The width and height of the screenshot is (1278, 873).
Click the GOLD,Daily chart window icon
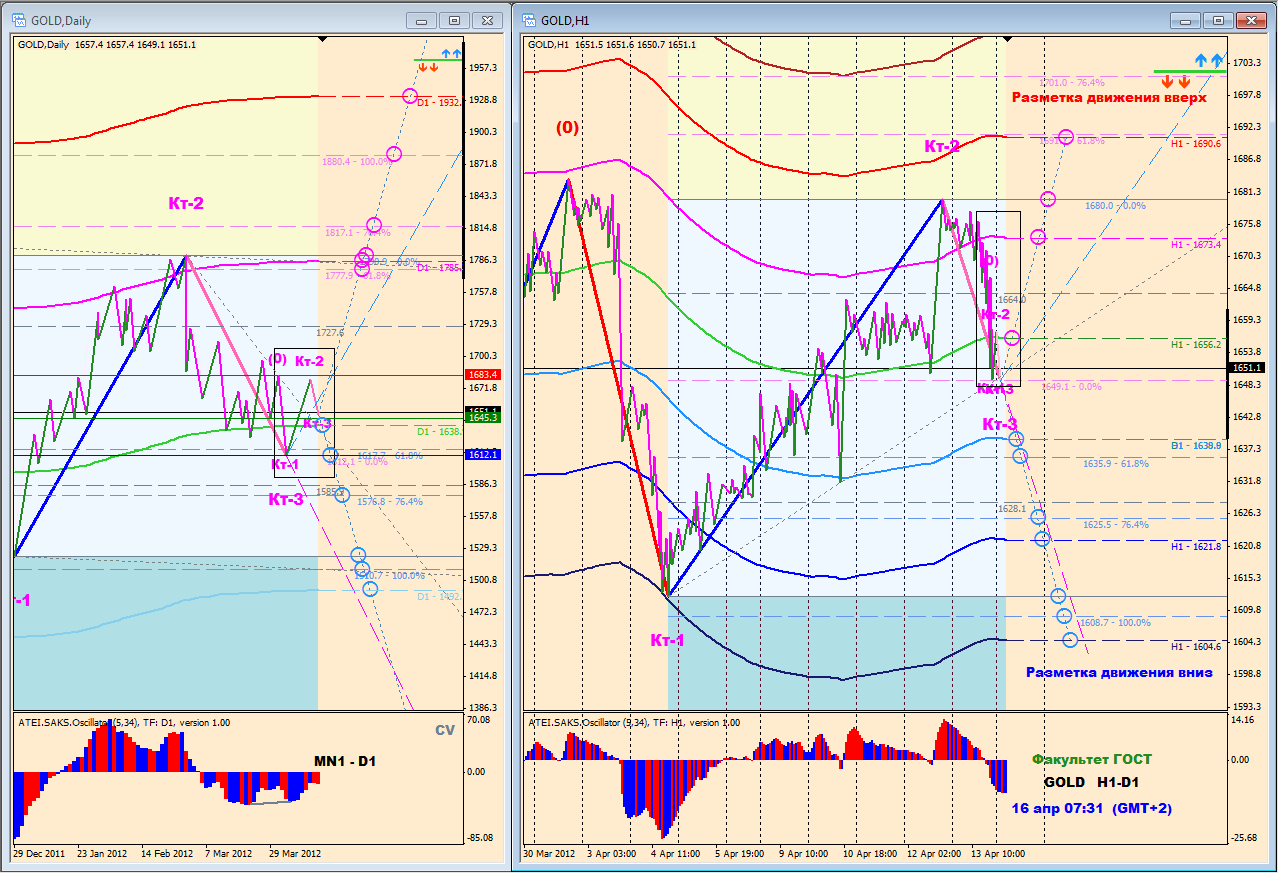19,20
